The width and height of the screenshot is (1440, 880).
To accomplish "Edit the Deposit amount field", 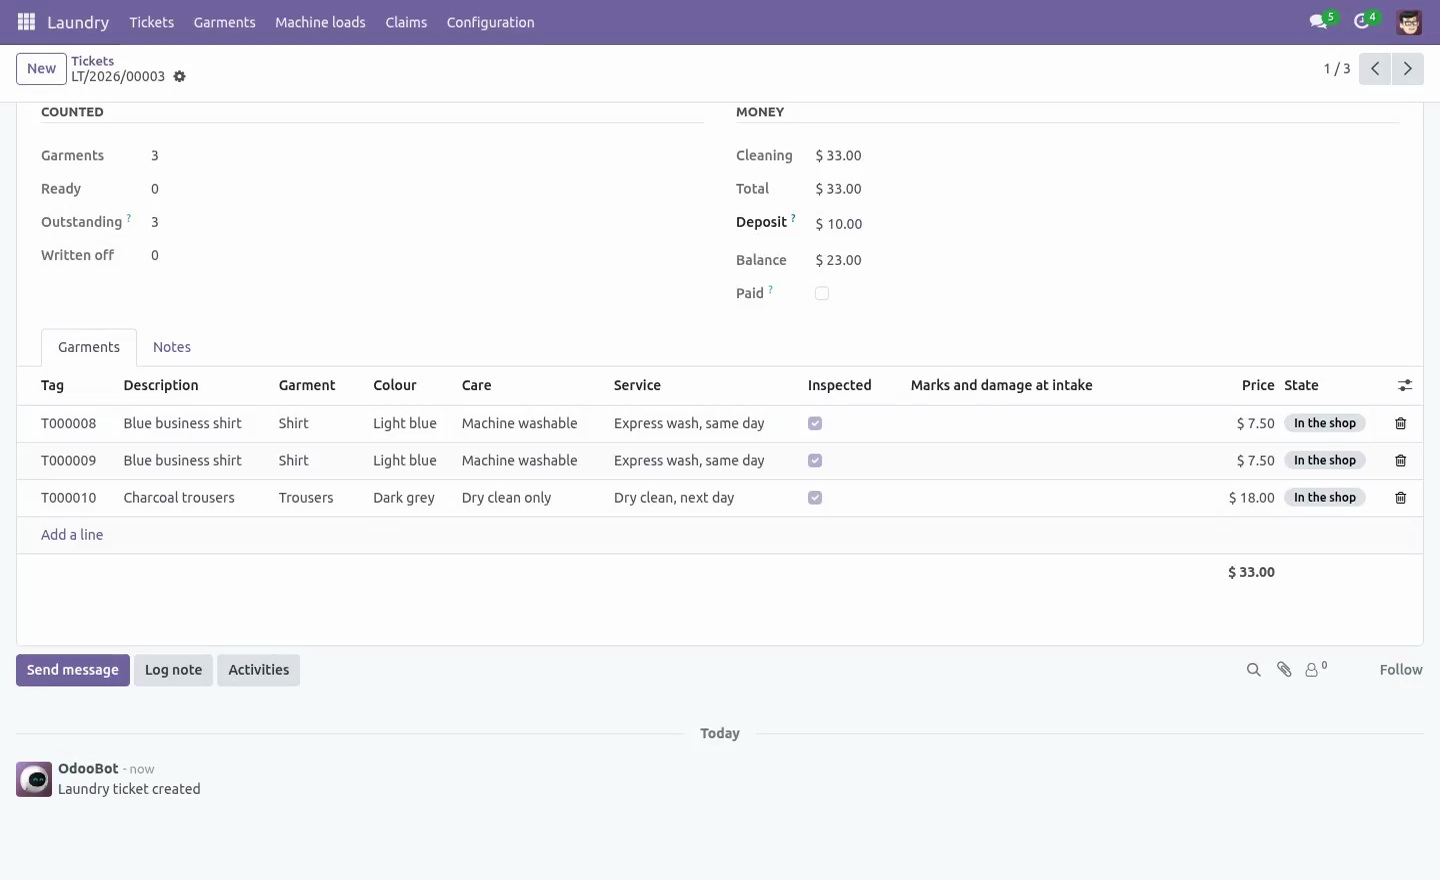I will click(1106, 224).
